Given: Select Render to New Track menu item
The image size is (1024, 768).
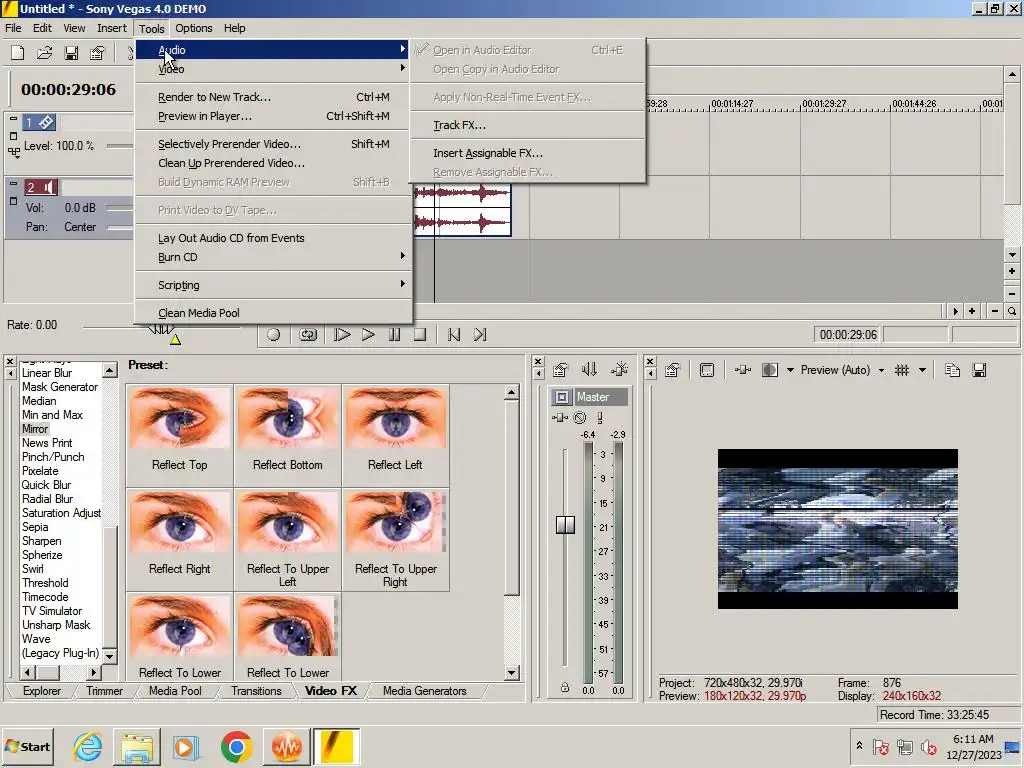Looking at the screenshot, I should [x=274, y=97].
